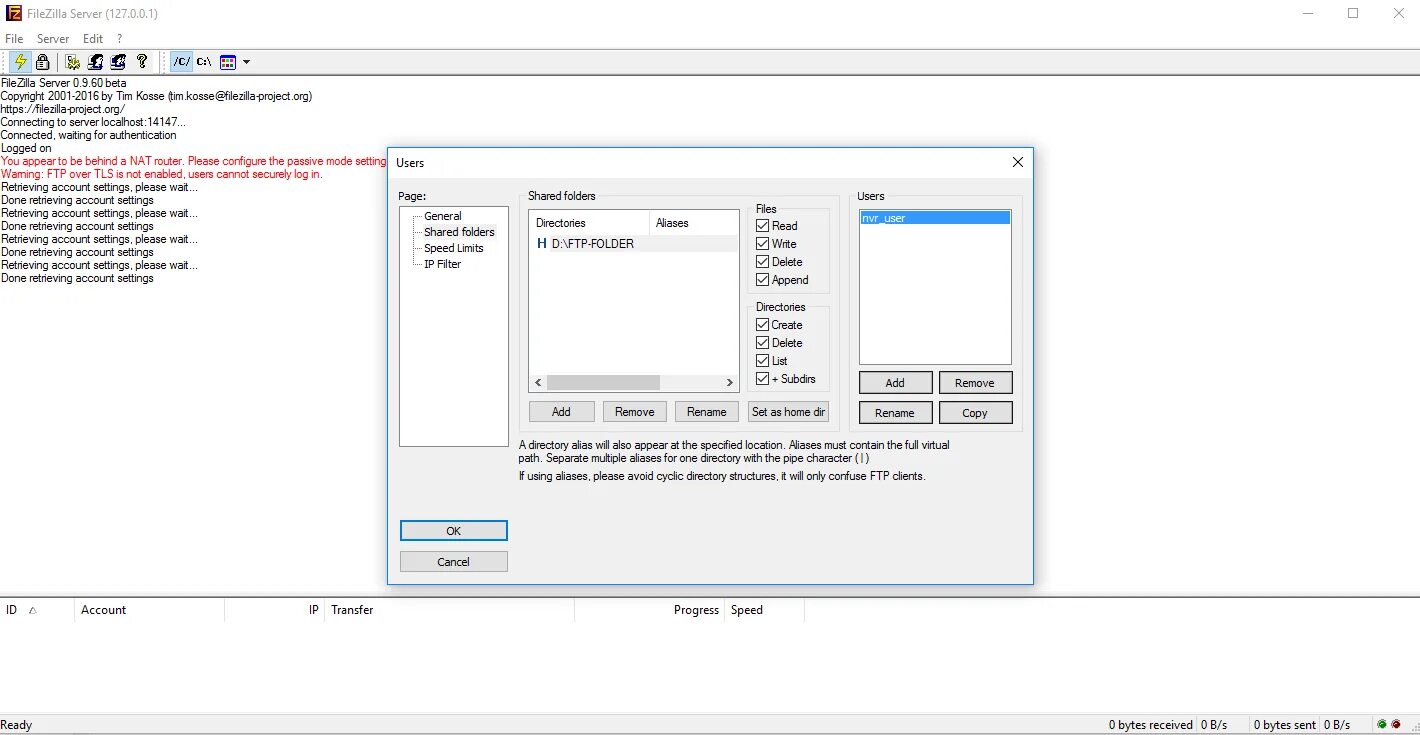This screenshot has width=1420, height=735.
Task: Open the Server menu
Action: [53, 39]
